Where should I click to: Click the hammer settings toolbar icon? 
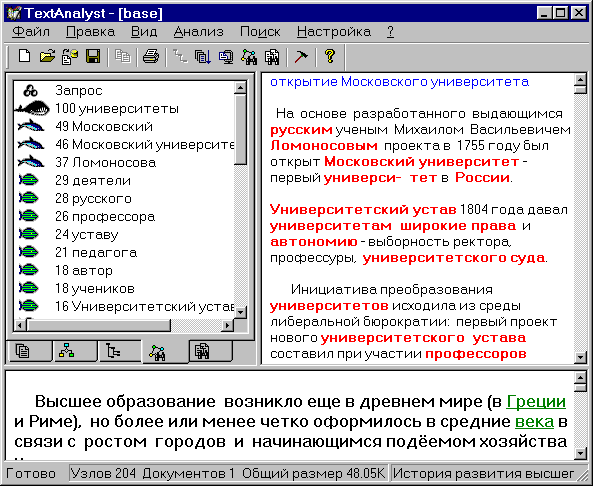[301, 57]
